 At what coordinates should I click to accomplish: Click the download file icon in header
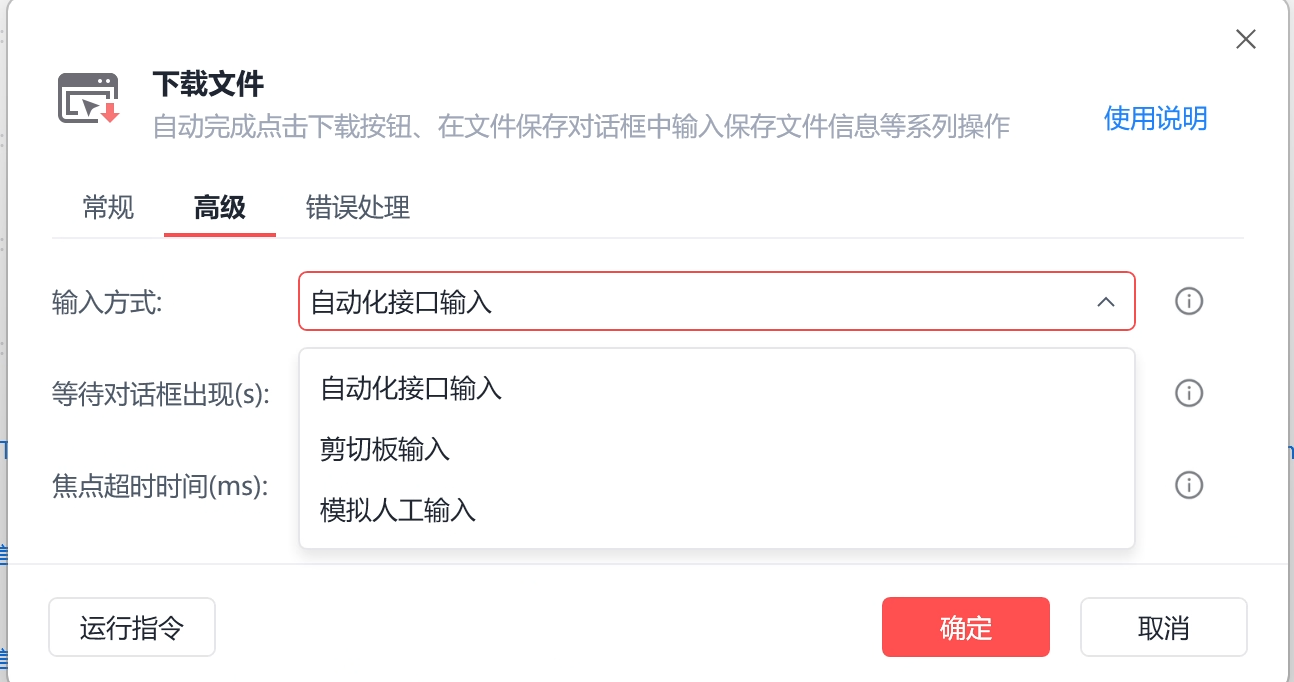89,99
